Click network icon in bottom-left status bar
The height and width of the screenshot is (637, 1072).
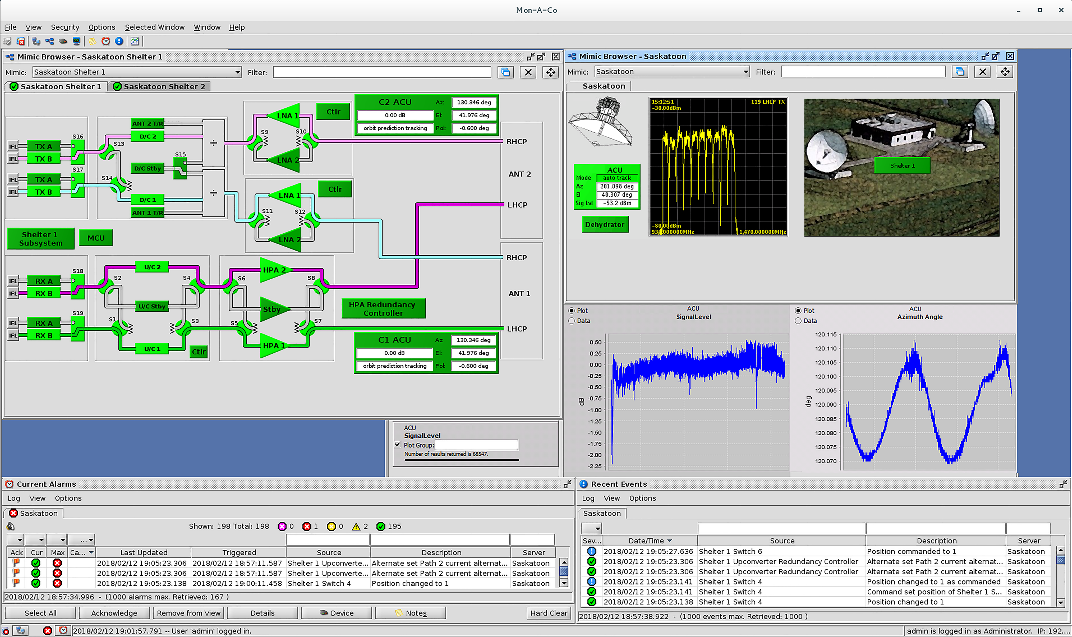click(x=21, y=630)
